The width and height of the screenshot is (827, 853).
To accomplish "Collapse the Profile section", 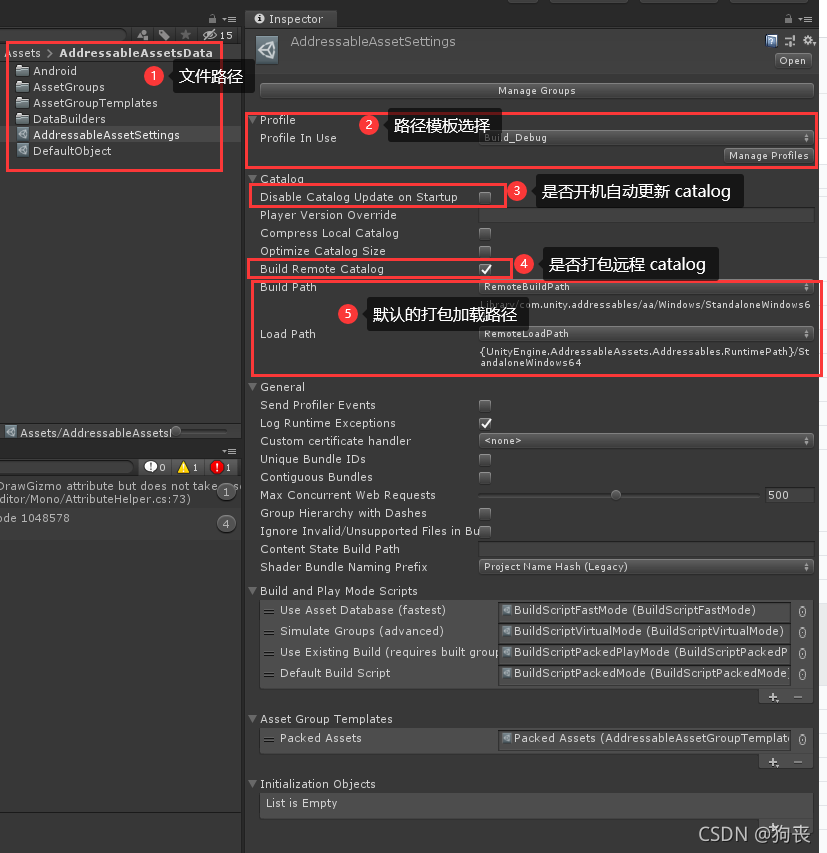I will (x=253, y=120).
